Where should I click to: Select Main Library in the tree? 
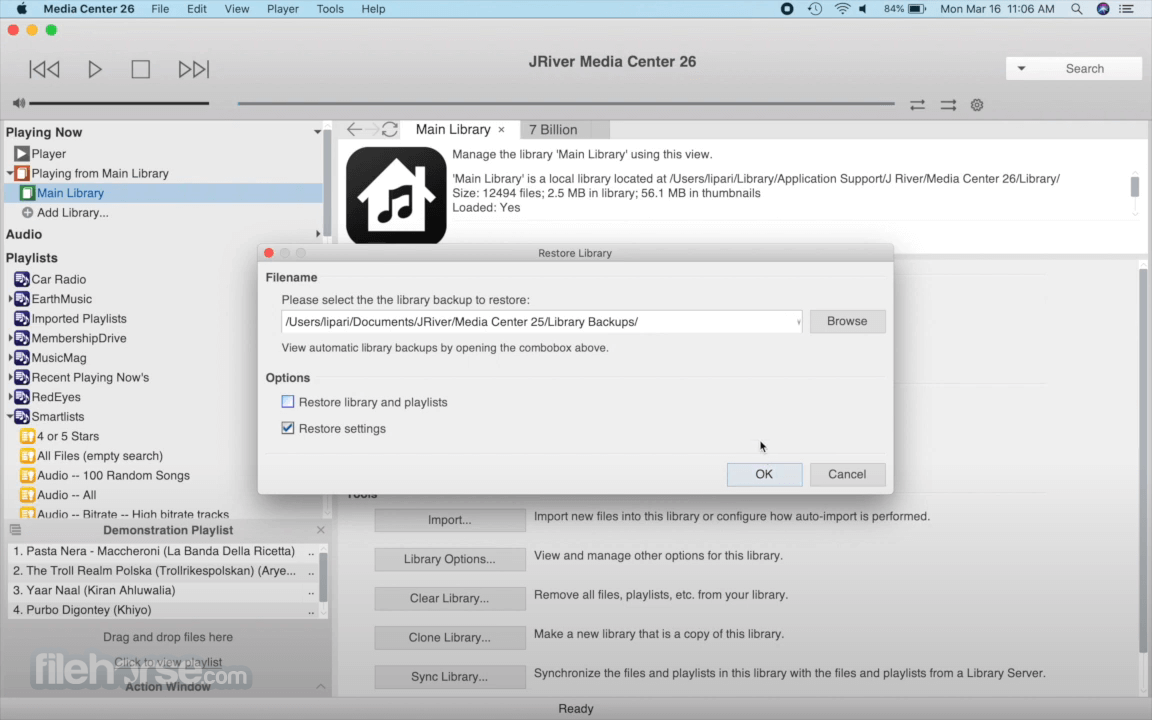[x=70, y=193]
